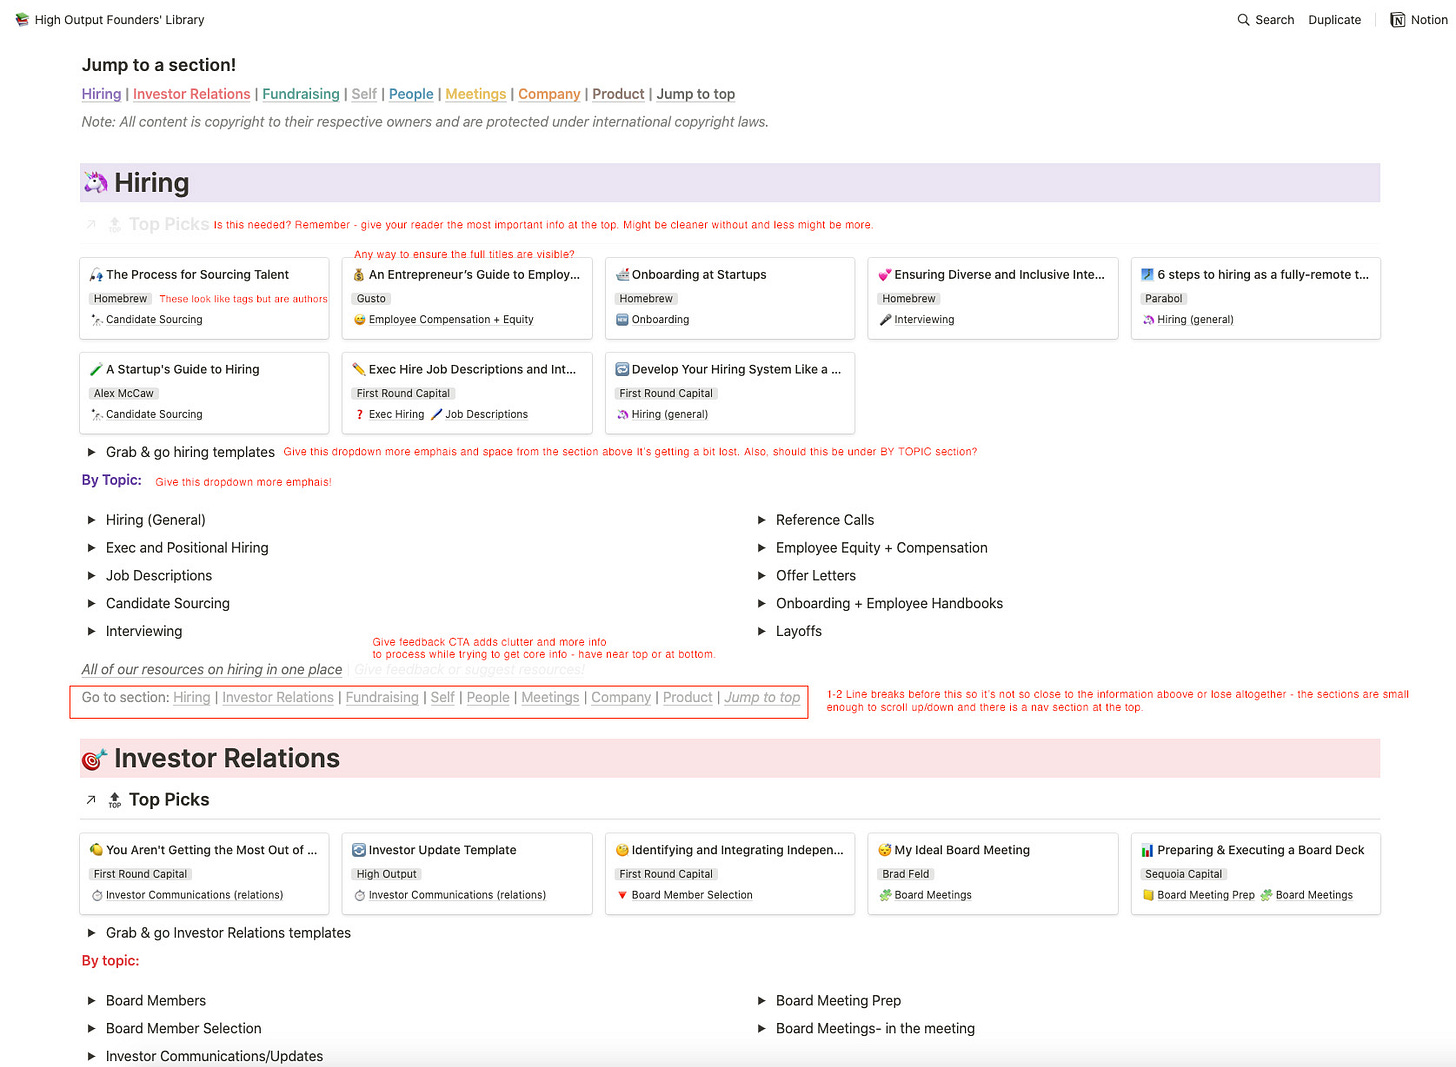Click the lemon icon on You Aren't Getting the Most card
This screenshot has height=1067, width=1456.
point(96,850)
